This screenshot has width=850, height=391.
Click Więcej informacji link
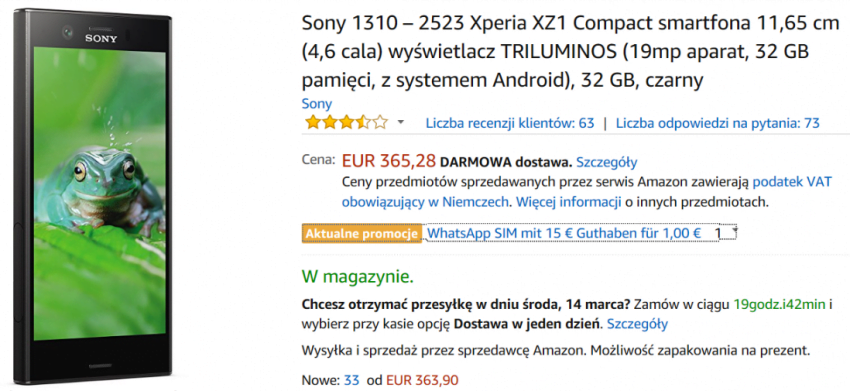[x=568, y=202]
